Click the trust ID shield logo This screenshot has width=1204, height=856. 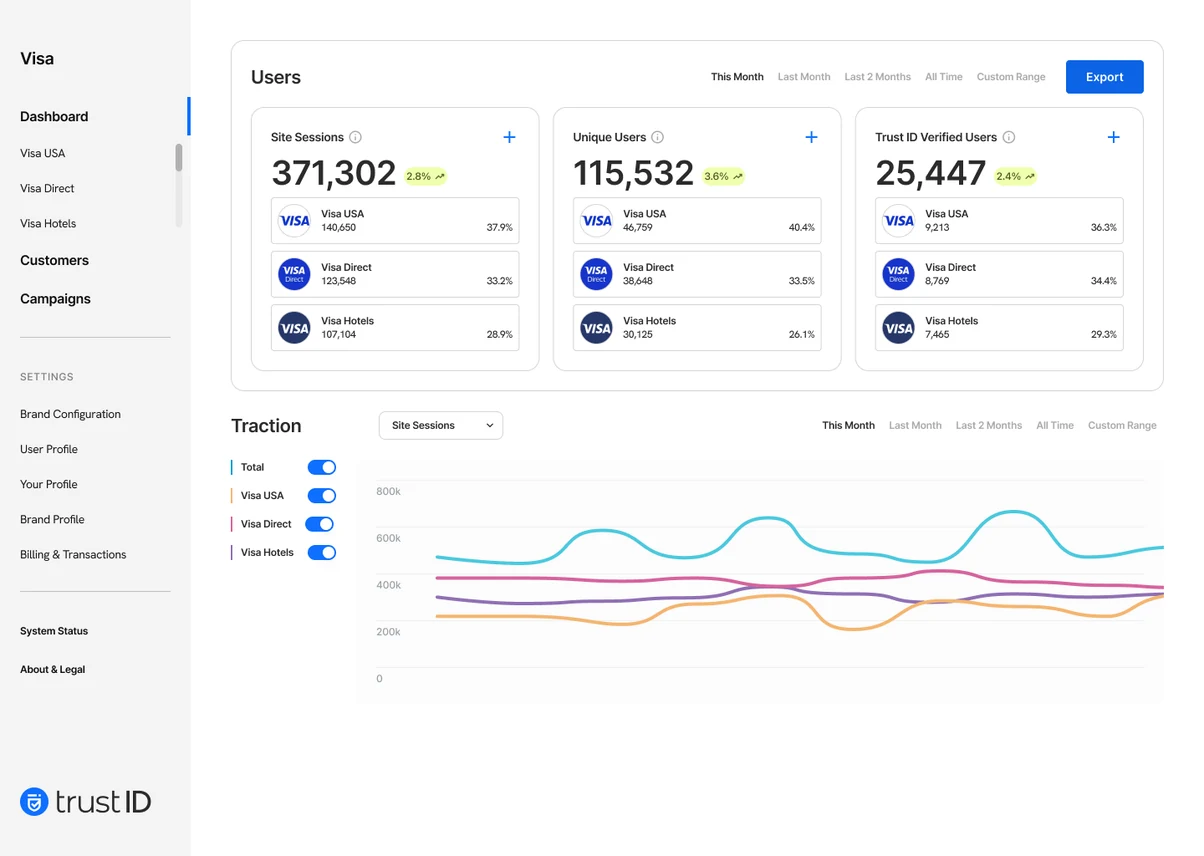click(34, 801)
